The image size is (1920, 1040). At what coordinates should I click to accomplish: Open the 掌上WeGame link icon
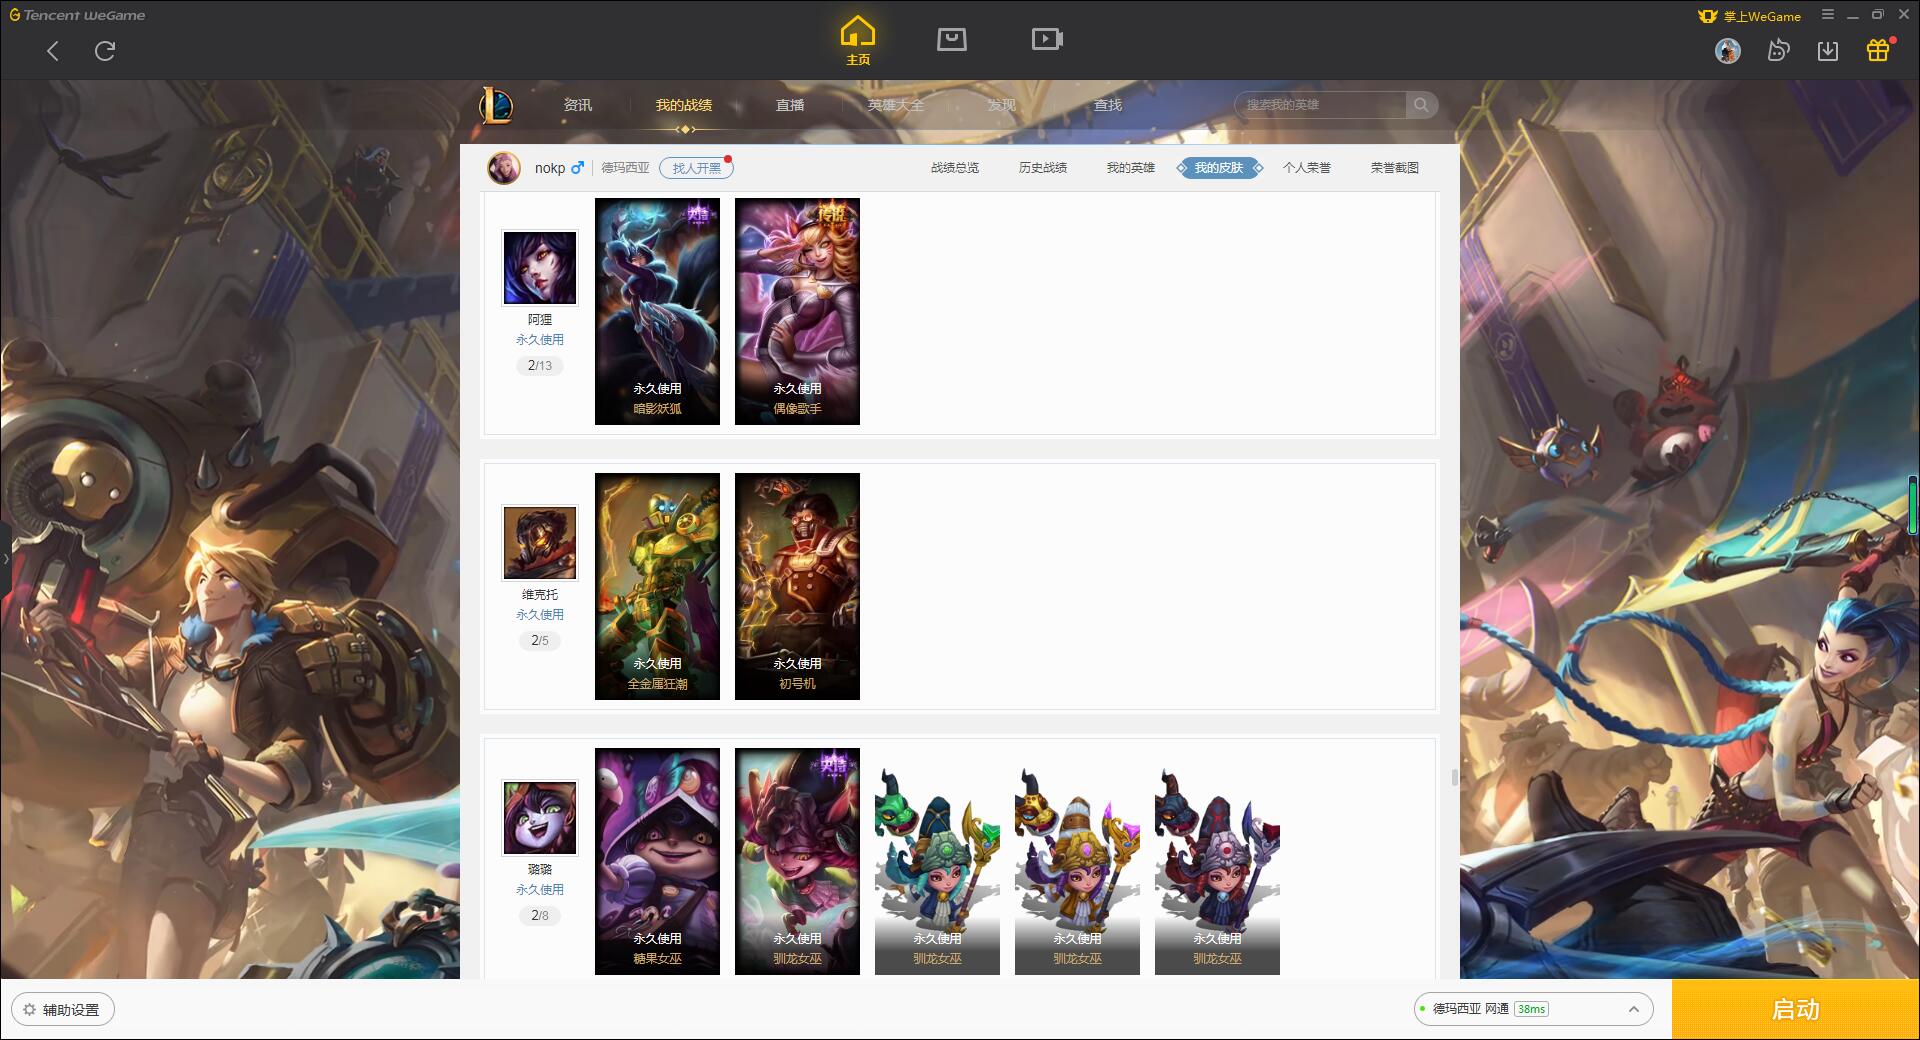(x=1750, y=16)
